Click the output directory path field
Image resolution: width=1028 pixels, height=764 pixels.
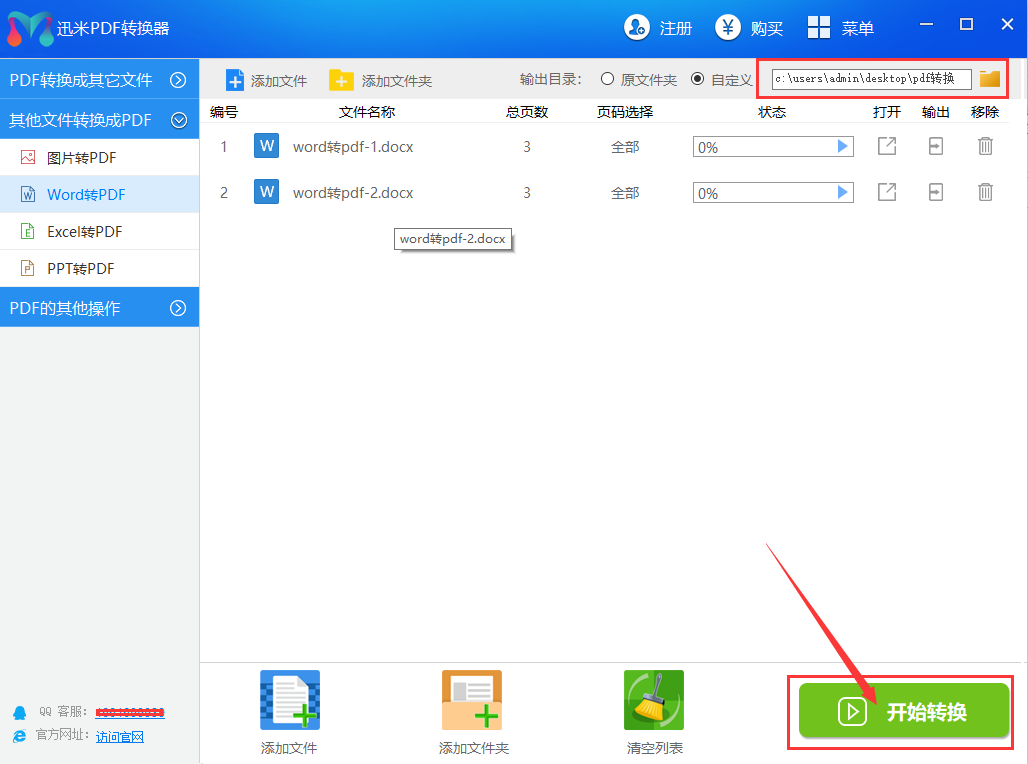(870, 79)
